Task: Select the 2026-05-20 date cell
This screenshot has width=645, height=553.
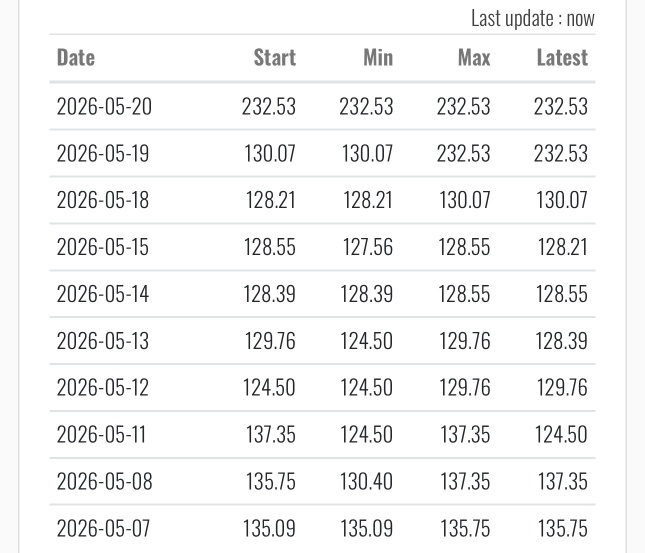Action: 104,107
